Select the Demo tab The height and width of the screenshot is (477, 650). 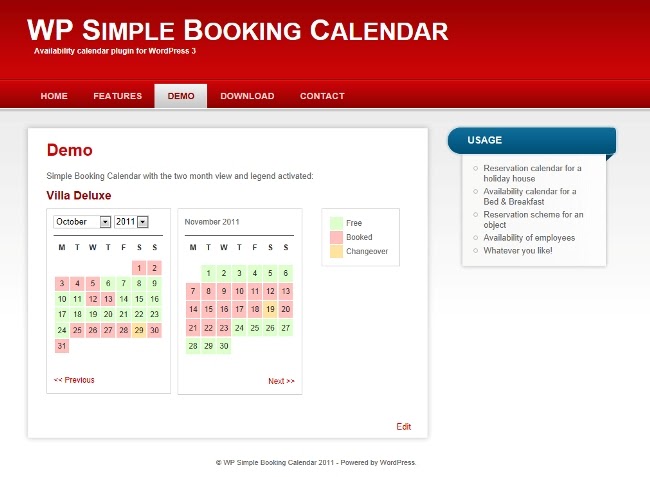pos(181,96)
